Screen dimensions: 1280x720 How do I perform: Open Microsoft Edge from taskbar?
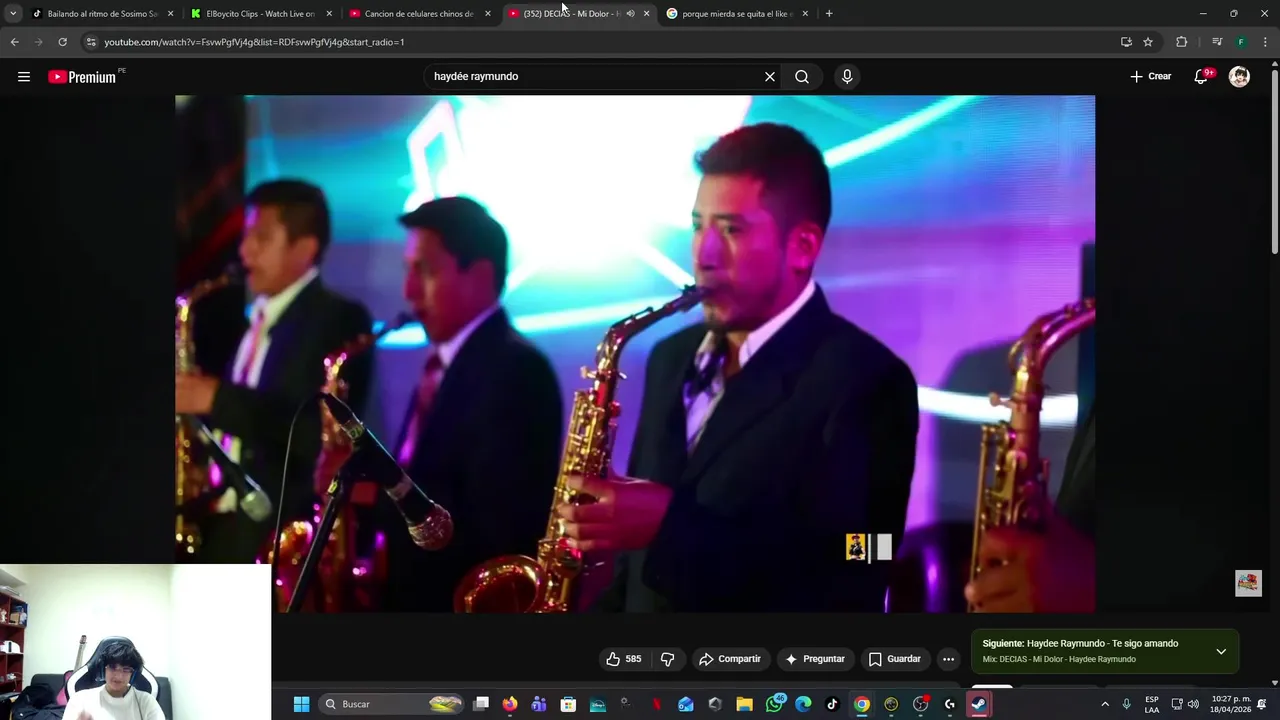tap(803, 704)
